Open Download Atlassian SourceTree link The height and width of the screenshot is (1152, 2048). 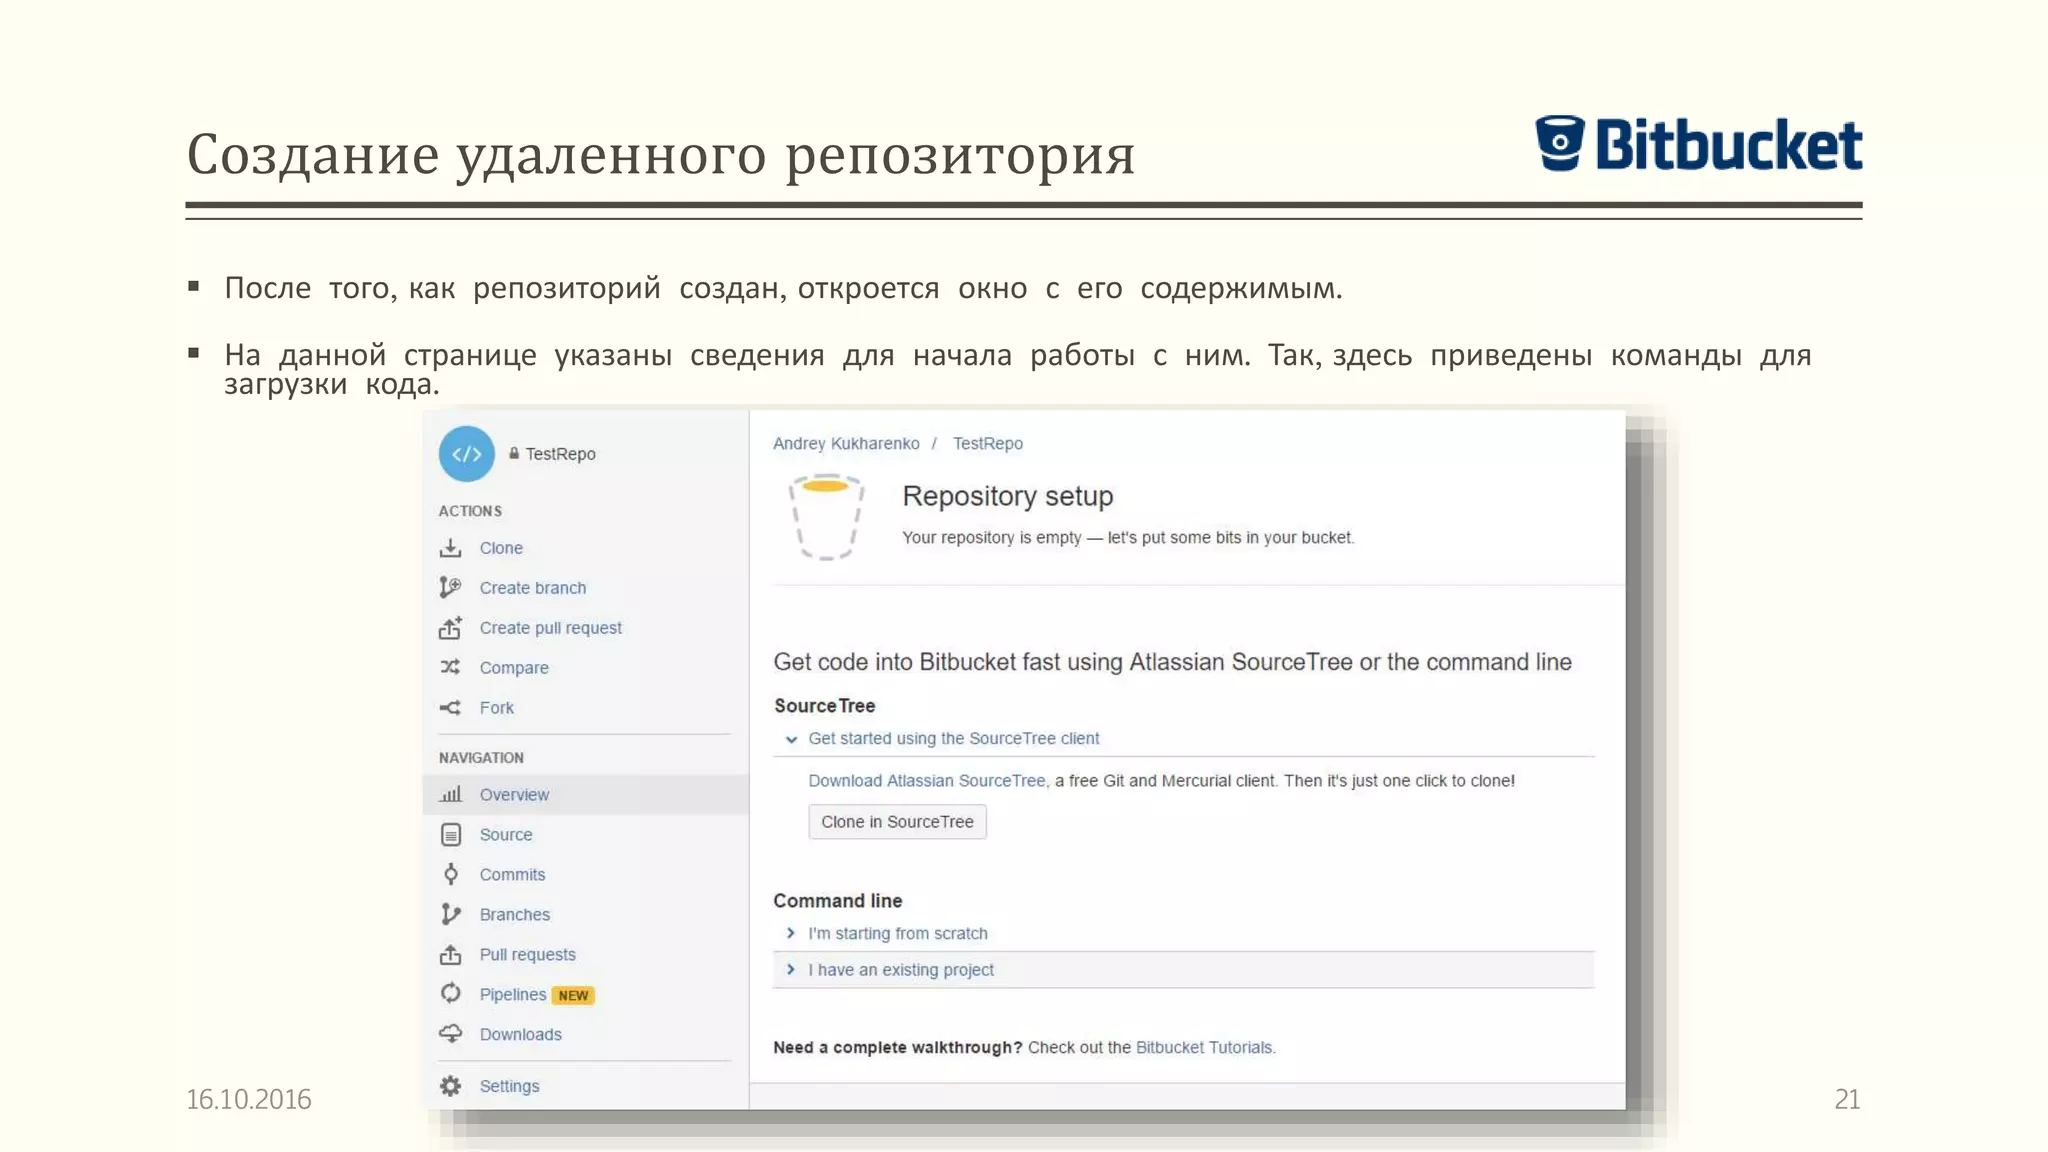pyautogui.click(x=927, y=780)
